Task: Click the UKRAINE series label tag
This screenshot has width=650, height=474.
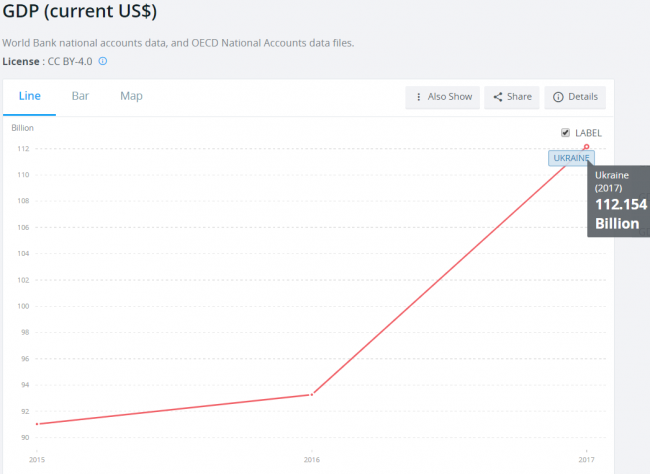Action: [572, 158]
